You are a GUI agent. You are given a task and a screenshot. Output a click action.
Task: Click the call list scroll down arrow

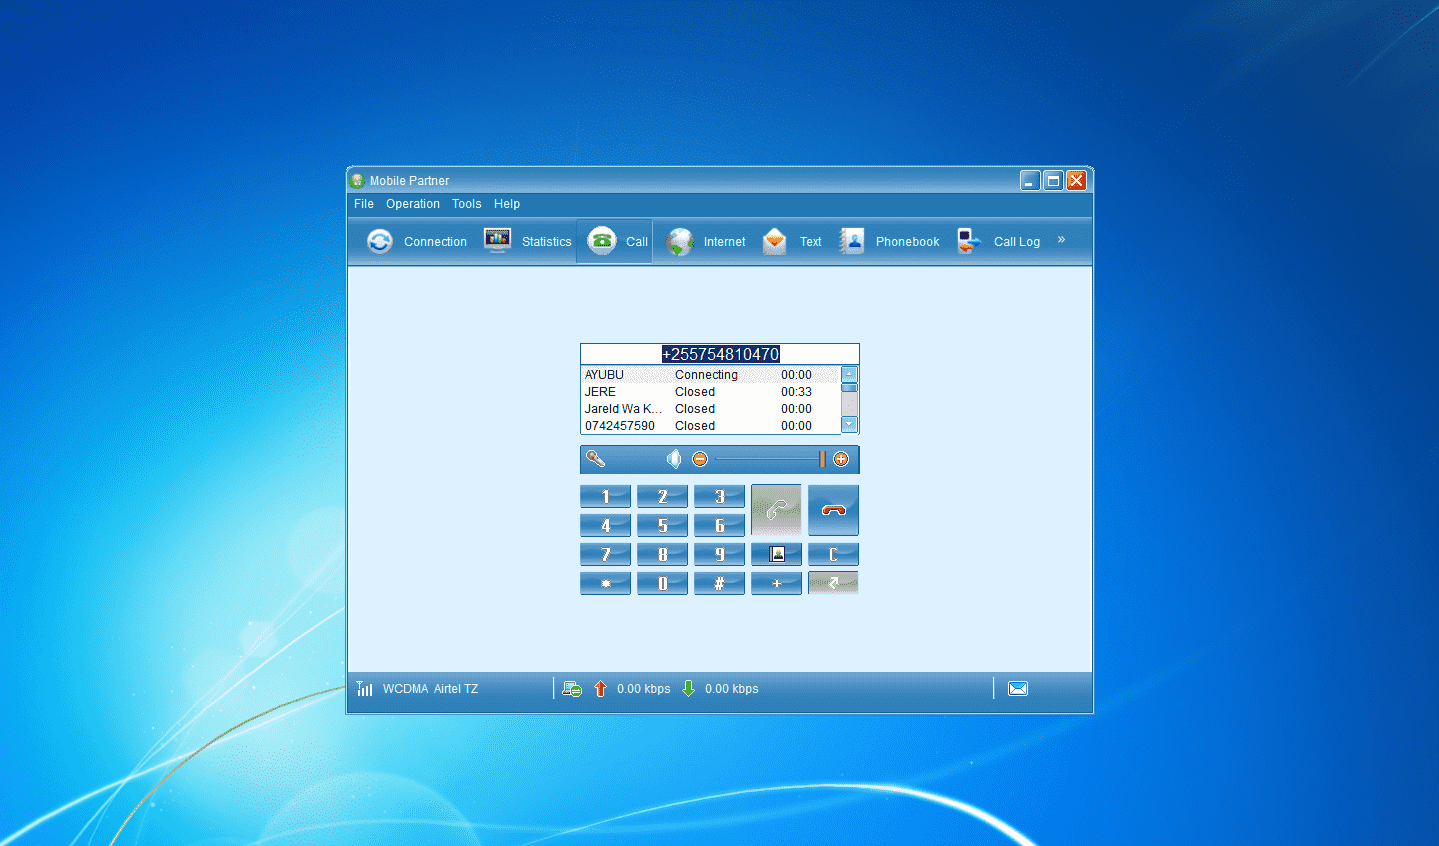click(x=849, y=425)
